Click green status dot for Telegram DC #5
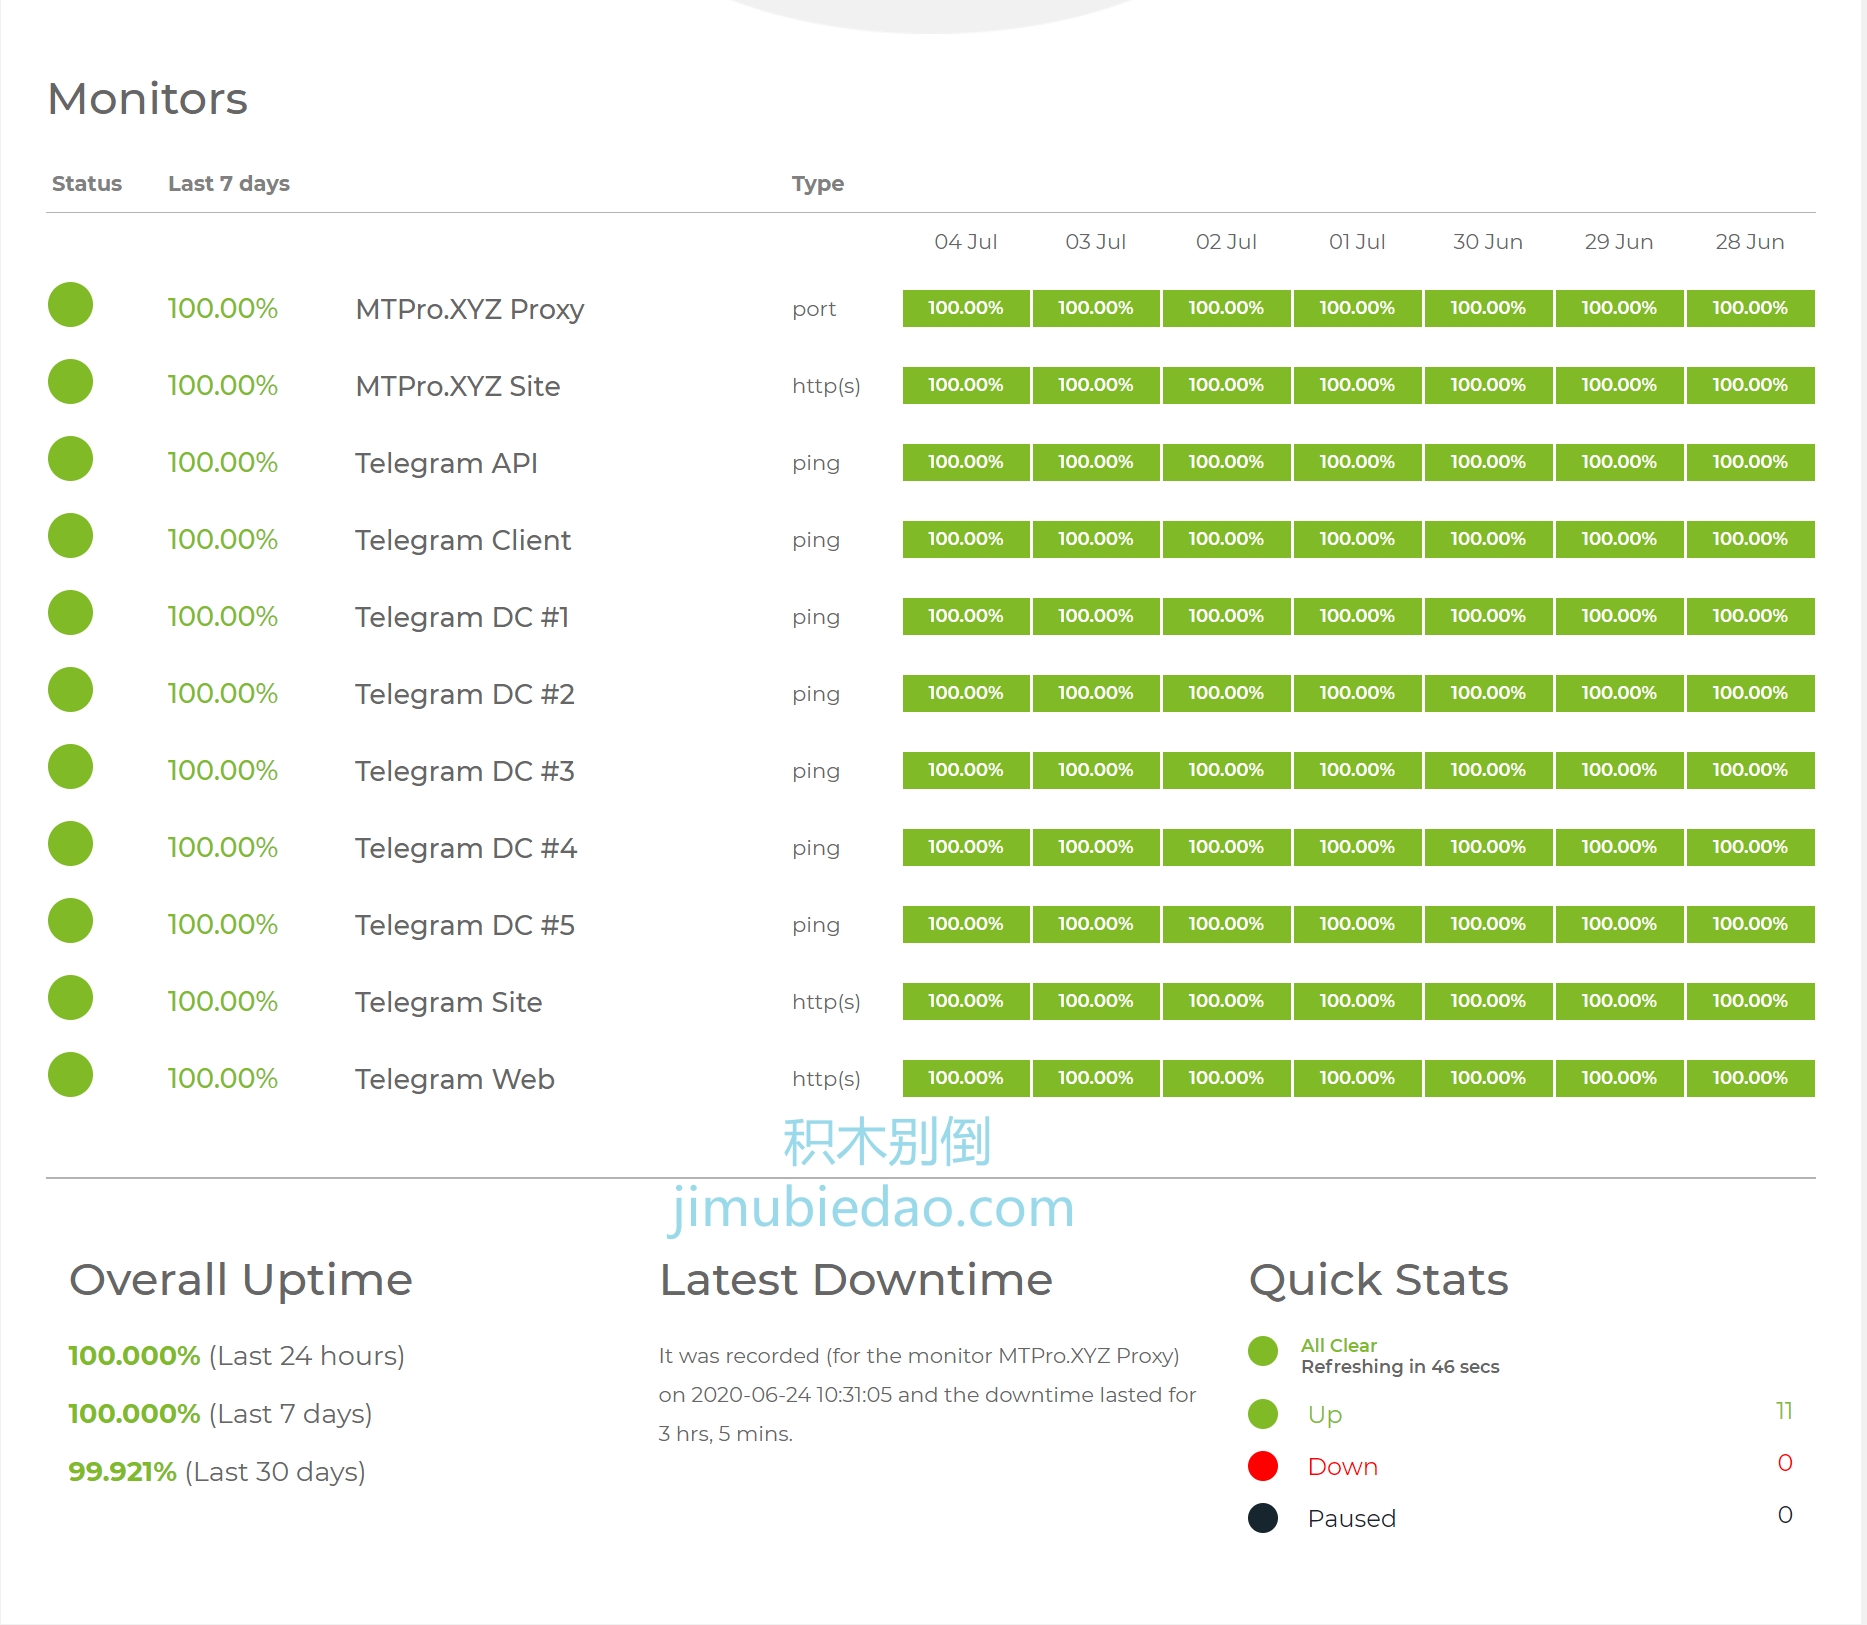Screen dimensions: 1867x1625 pyautogui.click(x=70, y=921)
